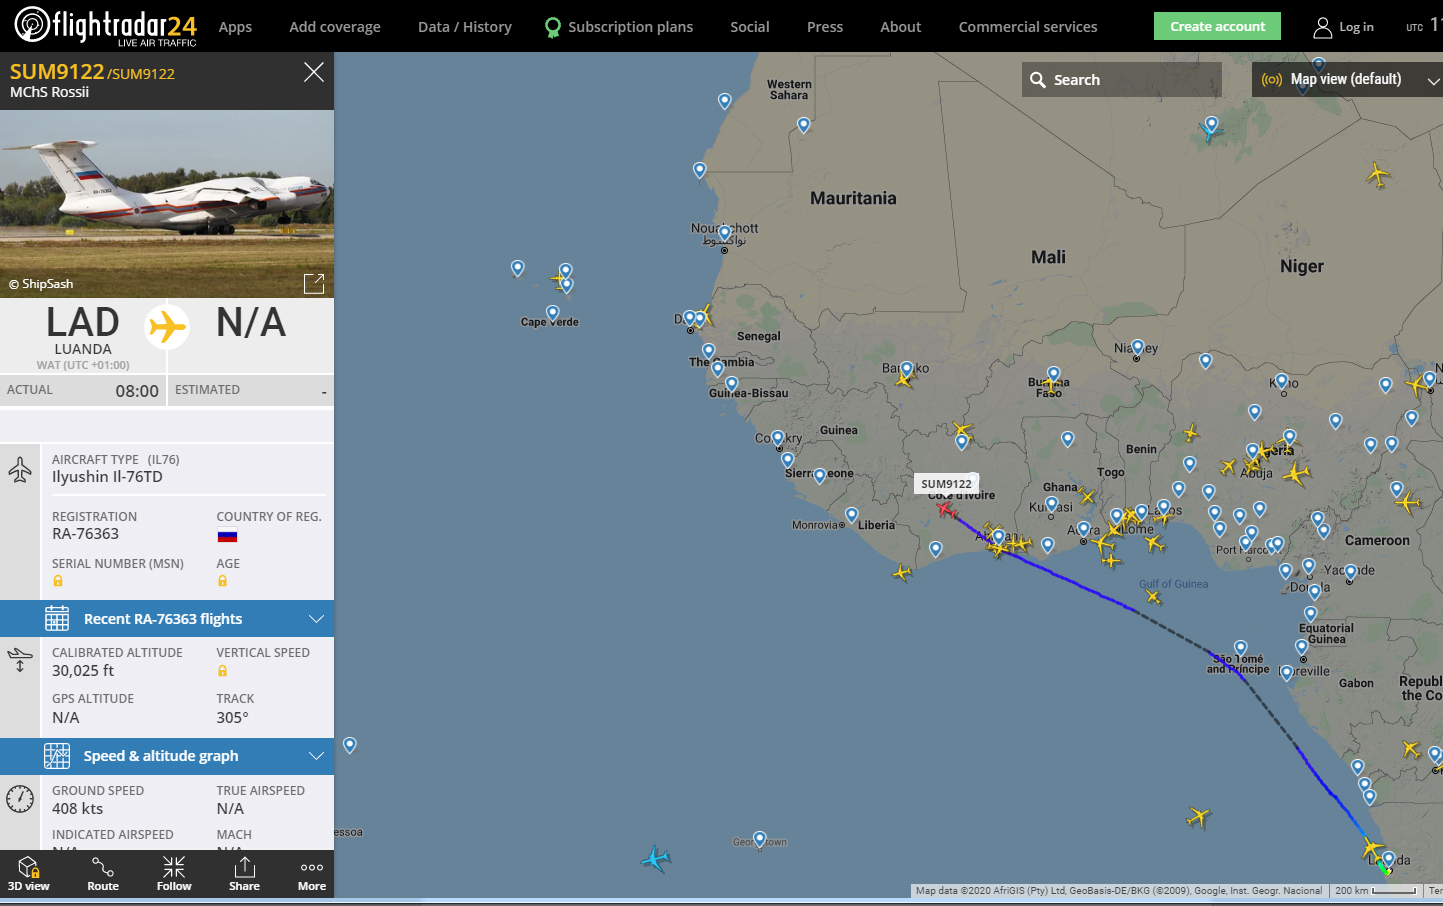
Task: Click the user account icon beside Log in
Action: pyautogui.click(x=1323, y=27)
